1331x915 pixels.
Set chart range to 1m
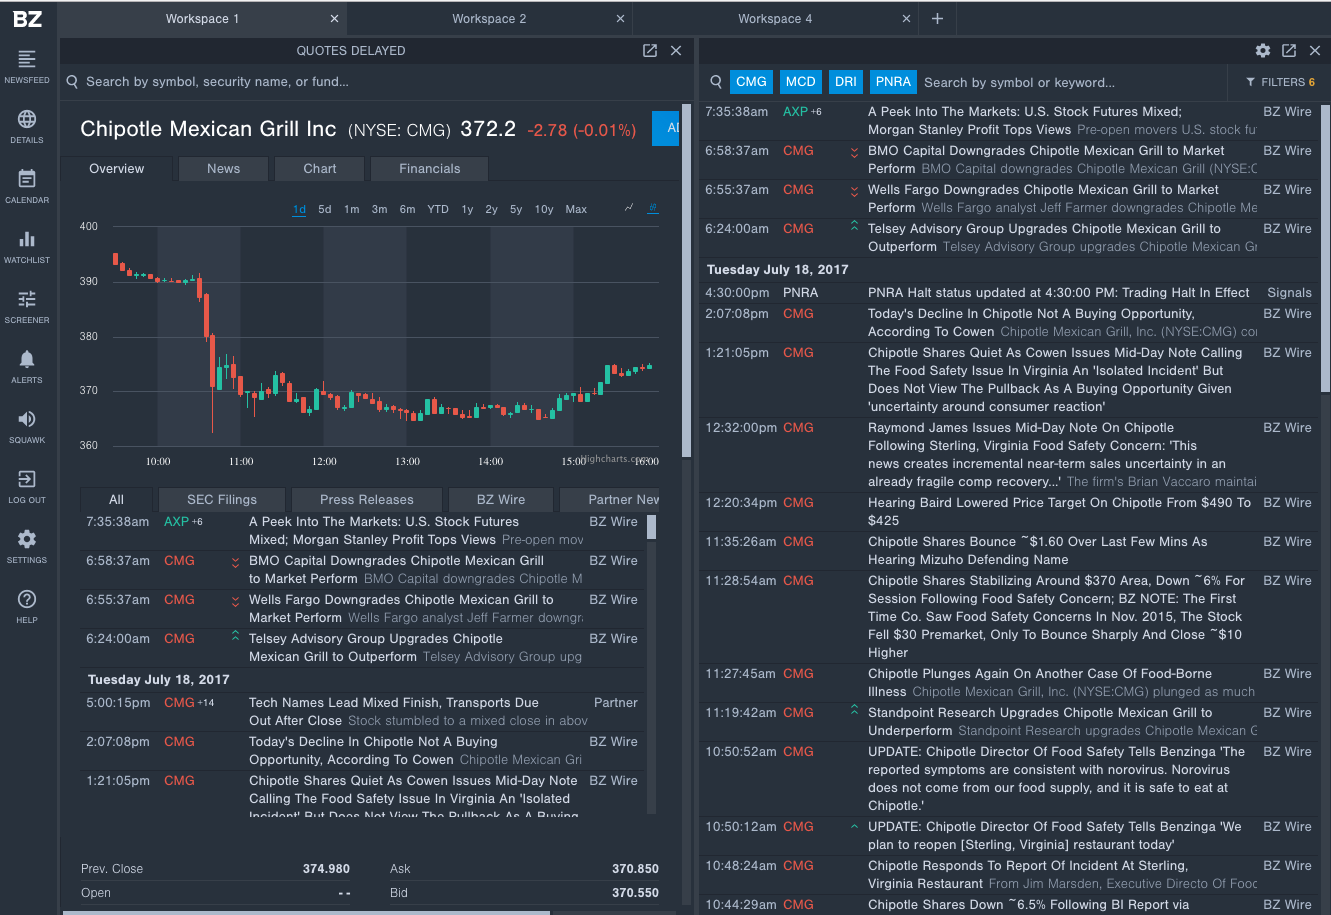pyautogui.click(x=352, y=209)
